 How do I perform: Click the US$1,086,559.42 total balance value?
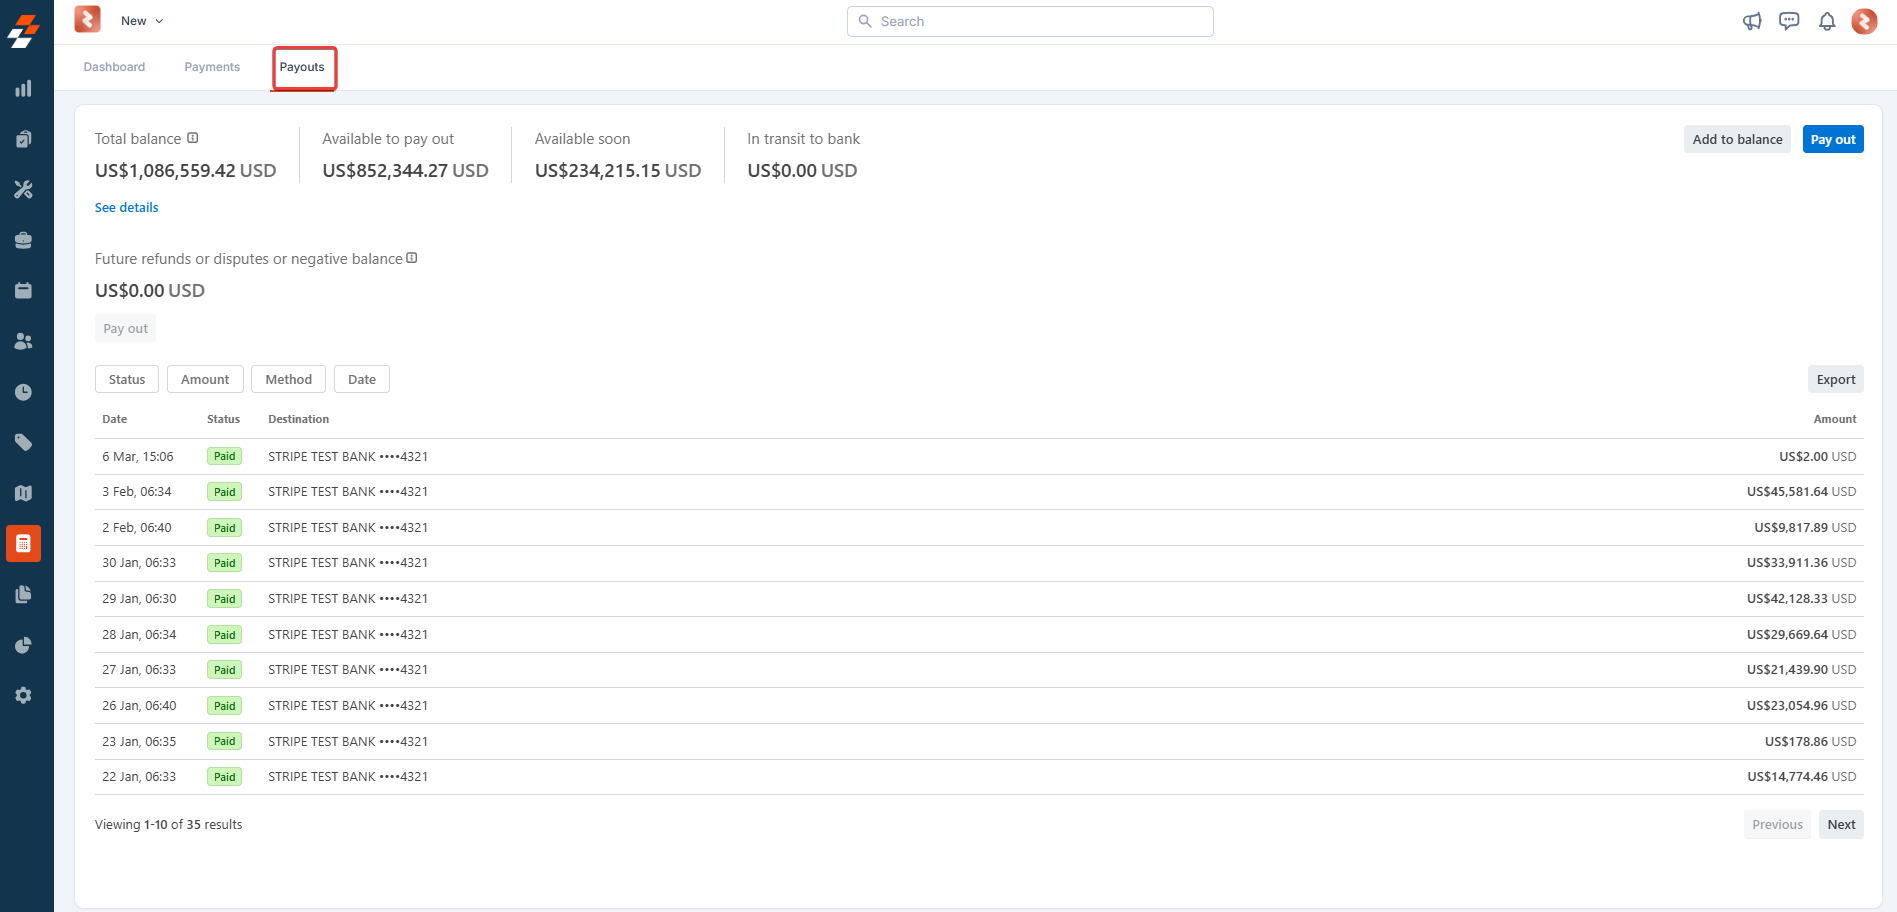coord(185,170)
